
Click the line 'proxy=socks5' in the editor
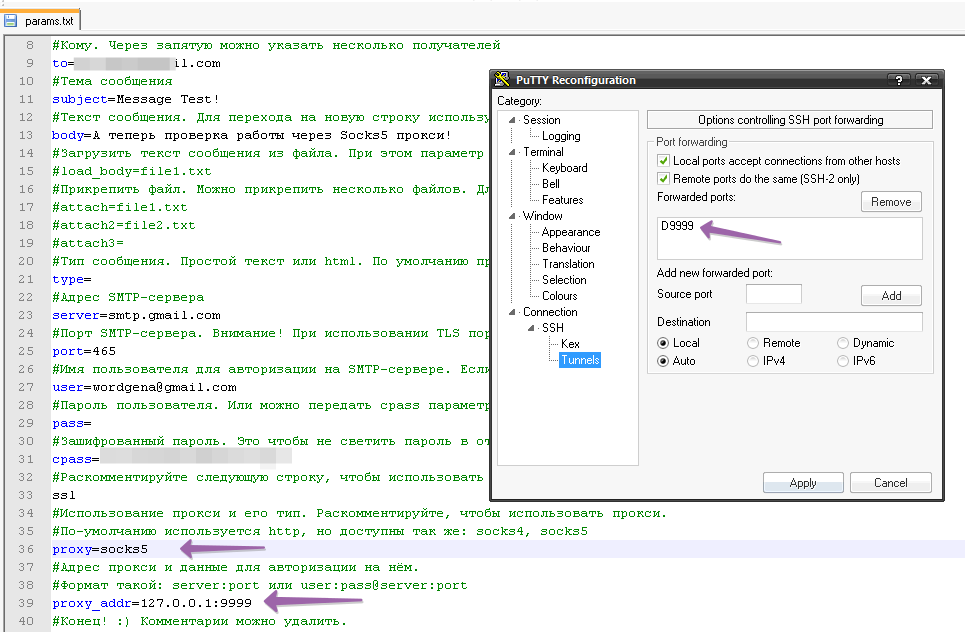(100, 549)
